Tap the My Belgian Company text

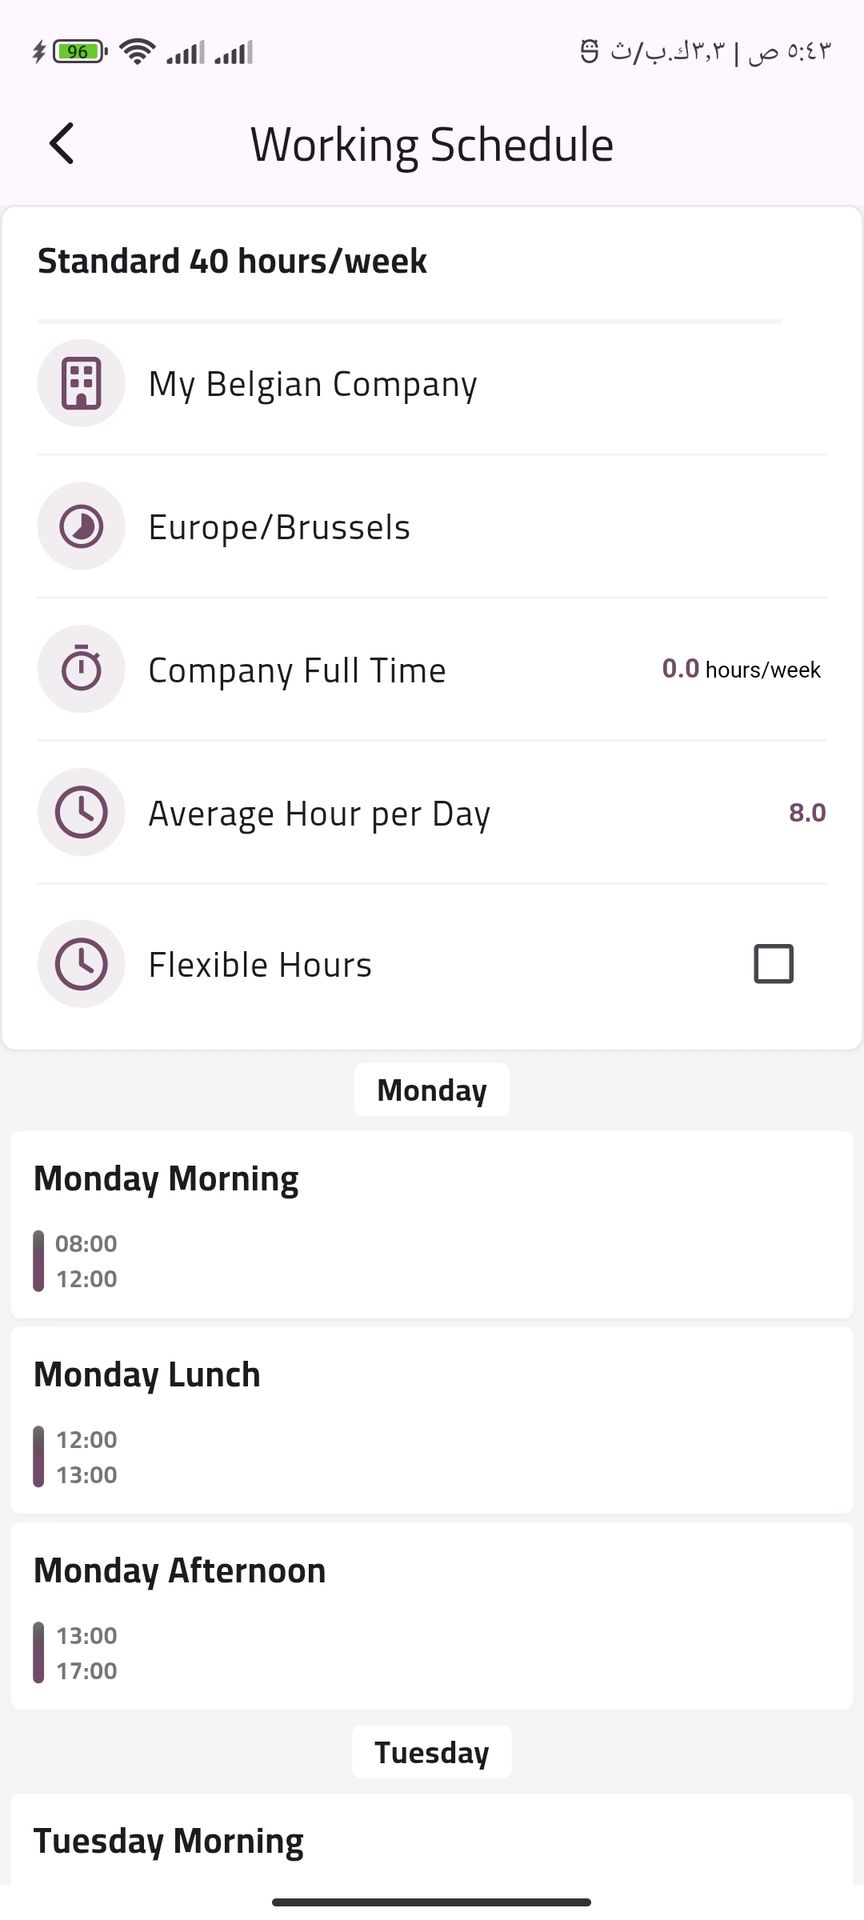(x=313, y=384)
